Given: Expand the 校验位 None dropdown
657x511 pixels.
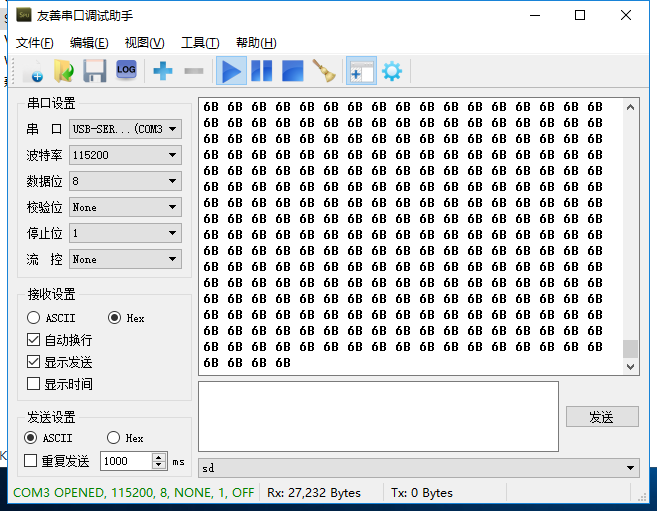Looking at the screenshot, I should [125, 207].
